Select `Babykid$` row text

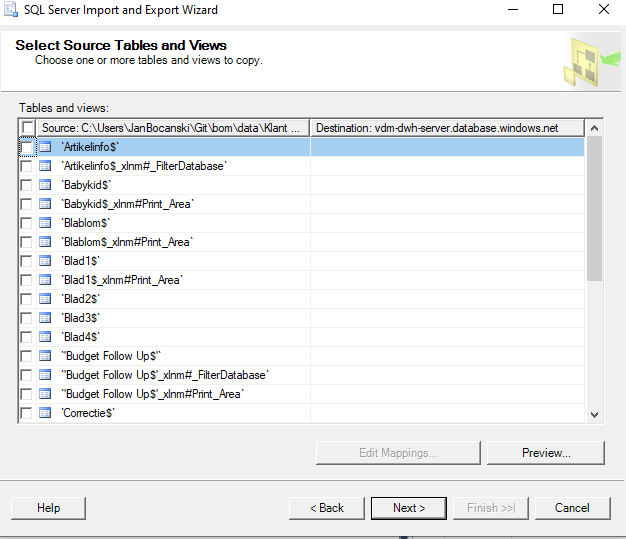pyautogui.click(x=86, y=185)
